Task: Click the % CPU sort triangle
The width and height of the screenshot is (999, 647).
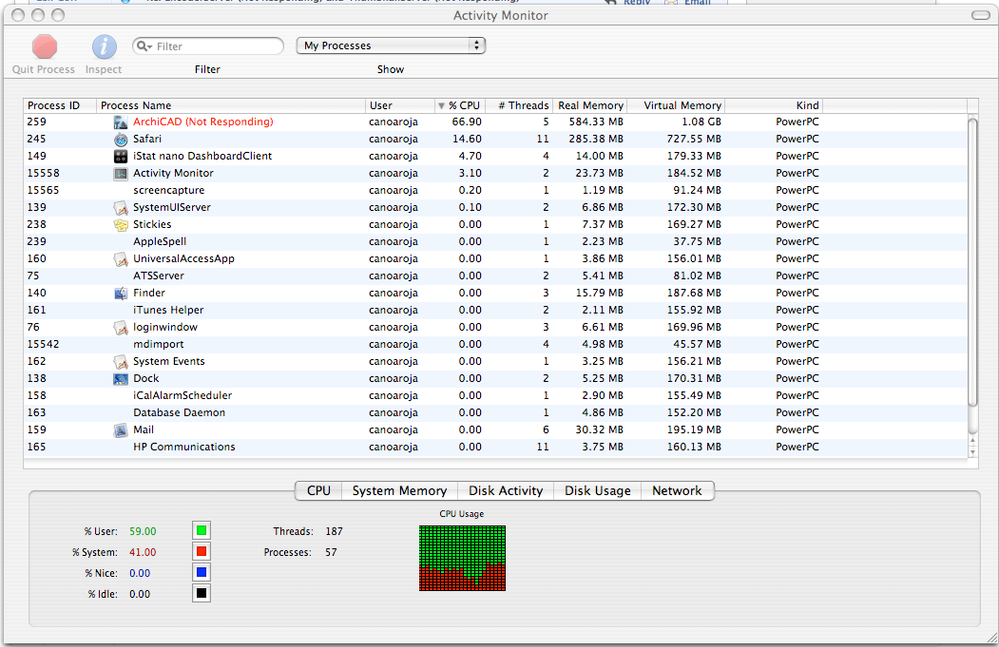Action: pyautogui.click(x=441, y=106)
